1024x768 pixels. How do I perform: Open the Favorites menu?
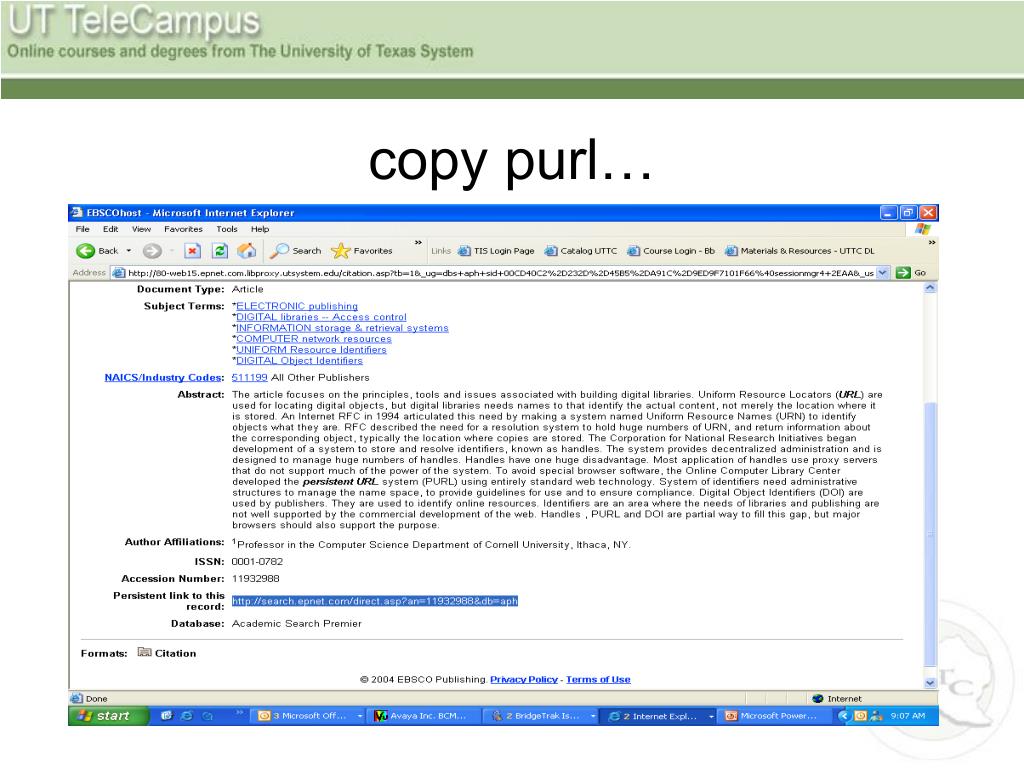[184, 229]
